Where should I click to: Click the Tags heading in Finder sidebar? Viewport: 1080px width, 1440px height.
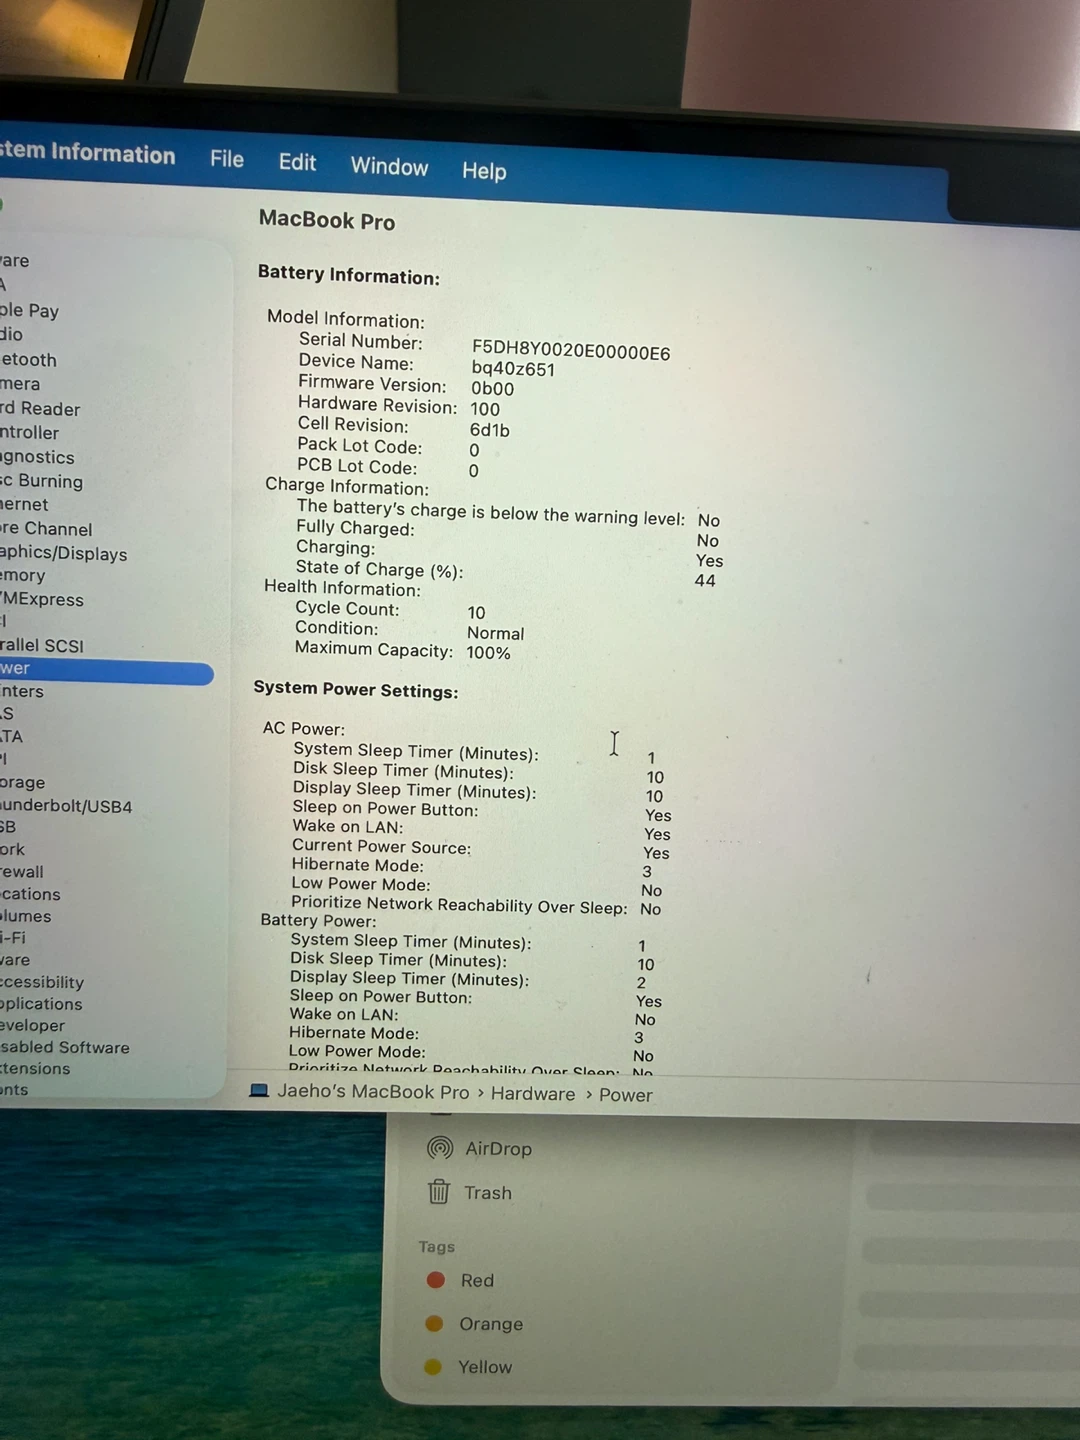pyautogui.click(x=436, y=1246)
